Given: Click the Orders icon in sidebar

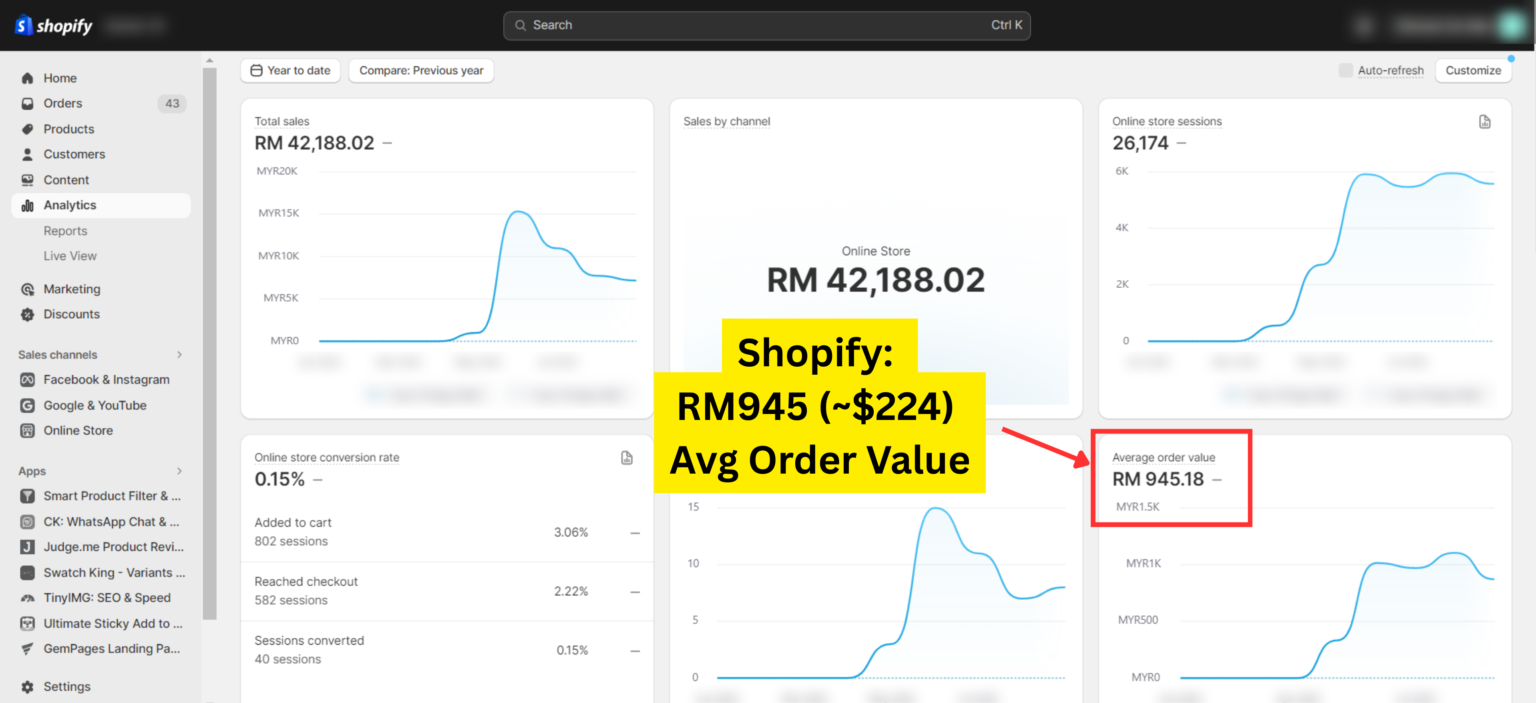Looking at the screenshot, I should coord(27,104).
